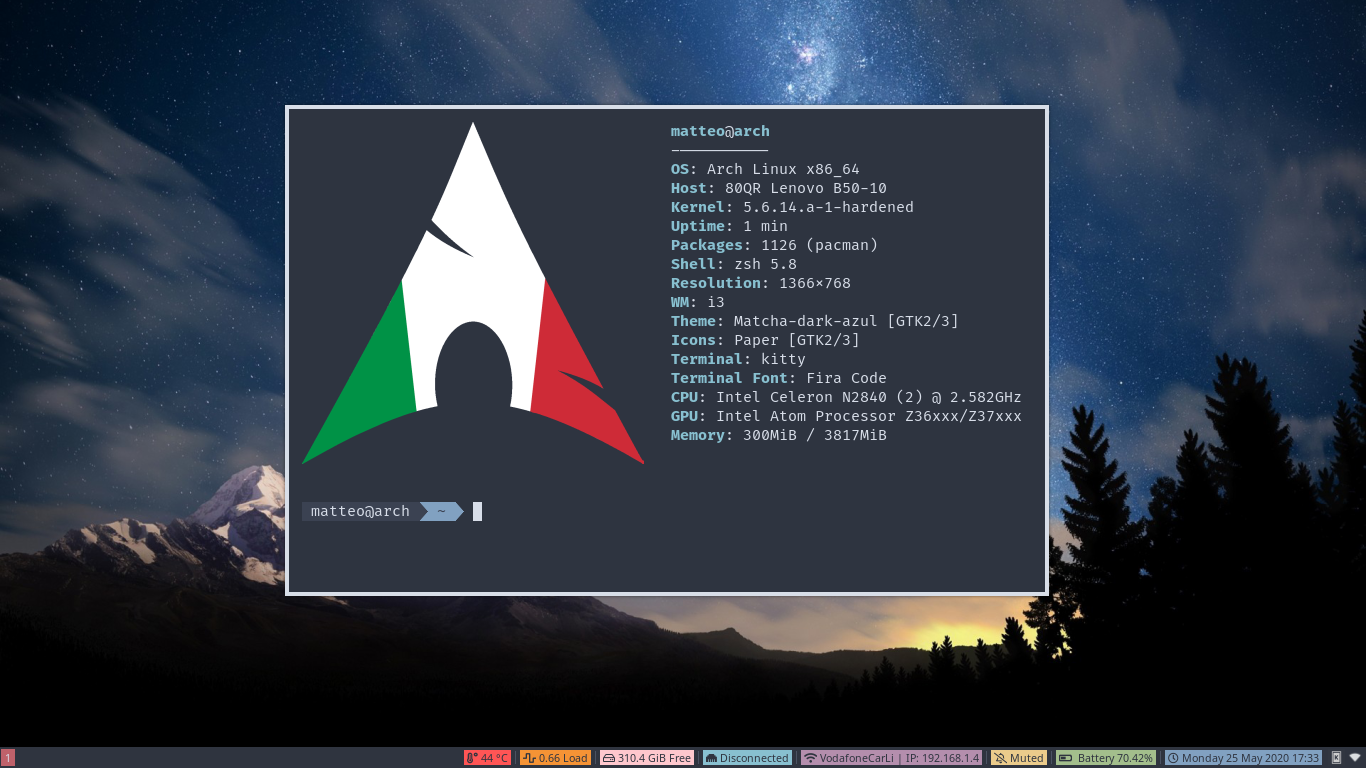Click the Resolution: 1366x768 line

[x=761, y=283]
